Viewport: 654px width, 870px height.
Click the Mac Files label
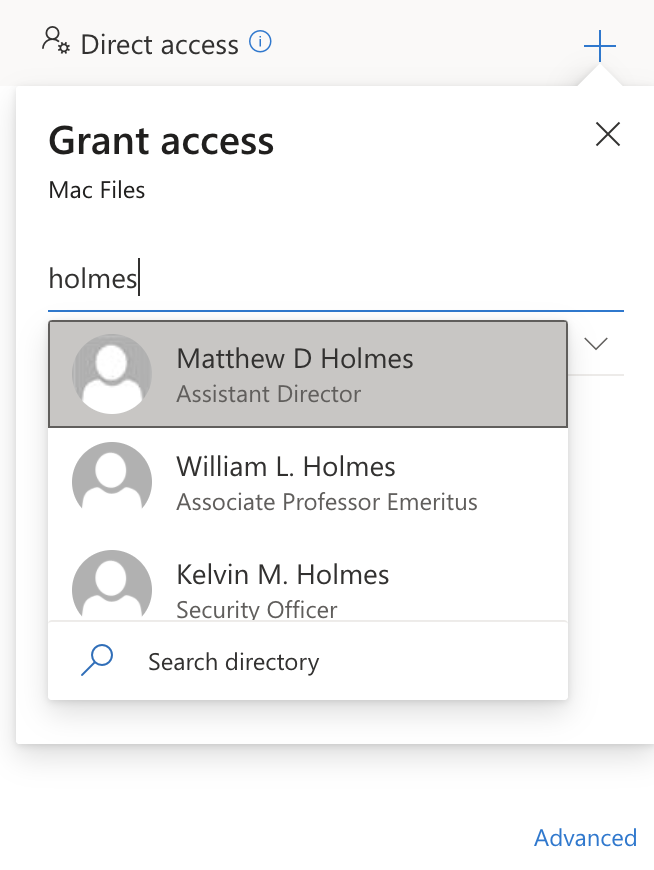97,190
